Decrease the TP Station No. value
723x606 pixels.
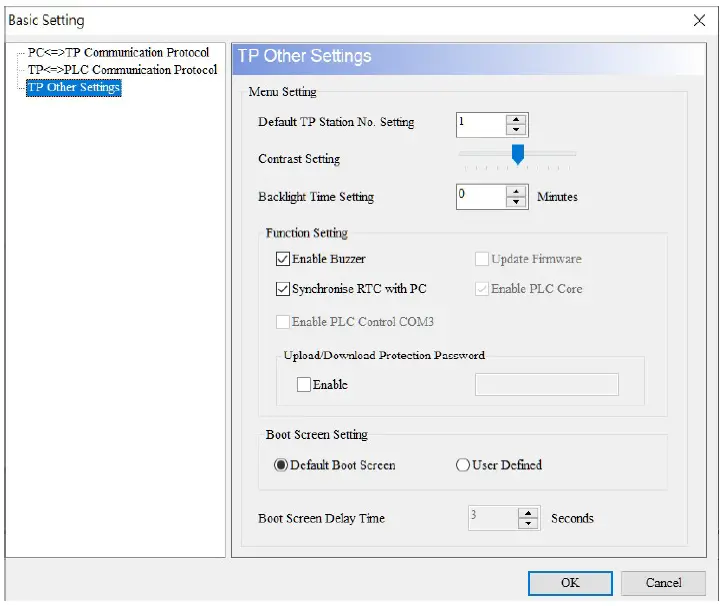(x=516, y=130)
